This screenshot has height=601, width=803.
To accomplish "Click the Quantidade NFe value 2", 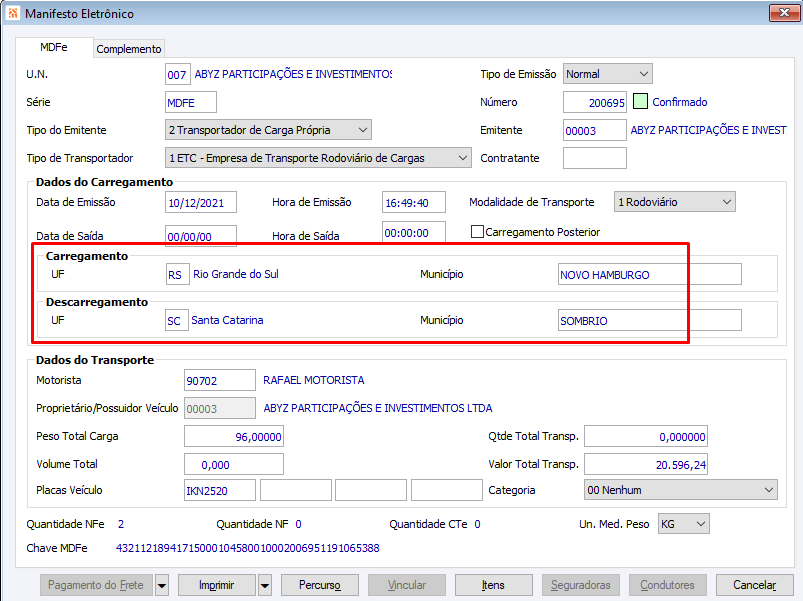I will (121, 524).
